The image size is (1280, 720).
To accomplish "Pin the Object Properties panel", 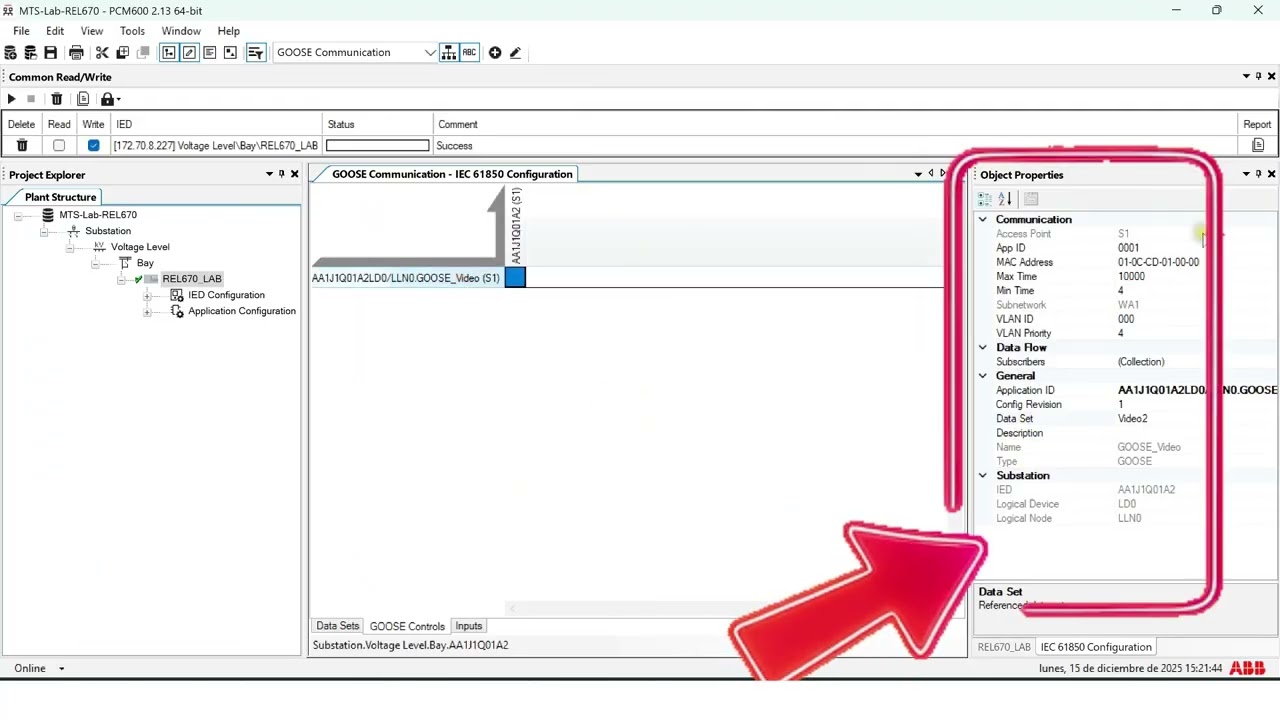I will 1258,175.
